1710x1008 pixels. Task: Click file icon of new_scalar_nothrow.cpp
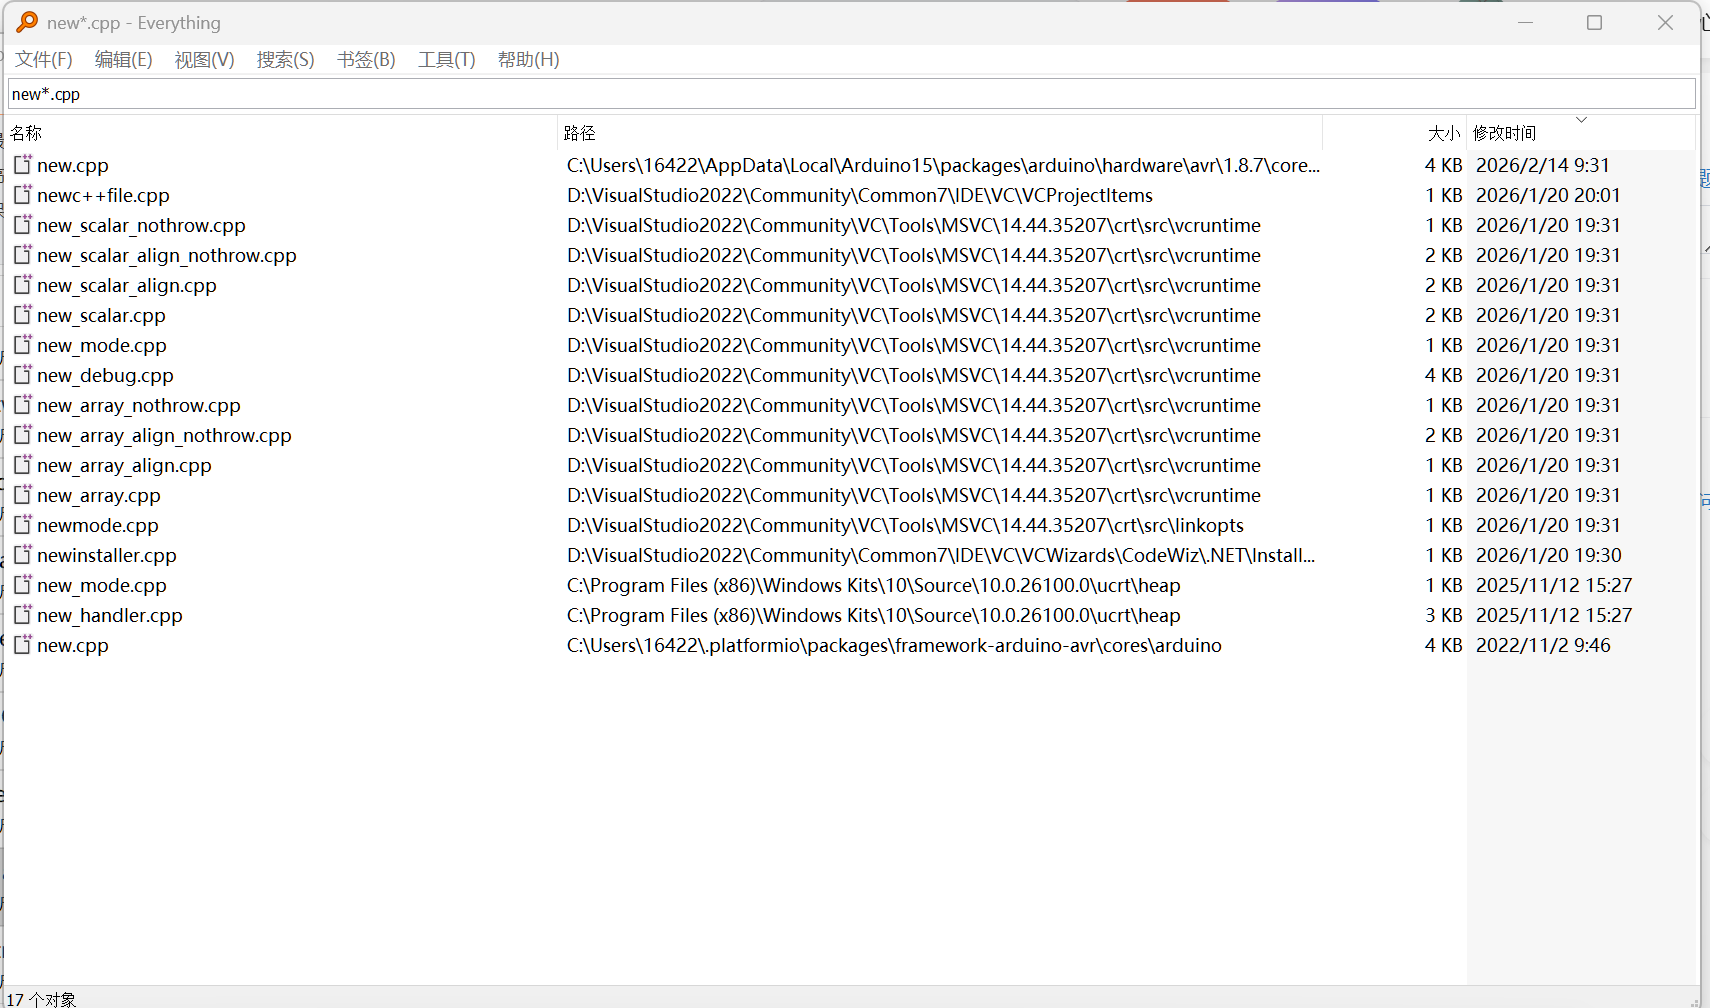[22, 224]
